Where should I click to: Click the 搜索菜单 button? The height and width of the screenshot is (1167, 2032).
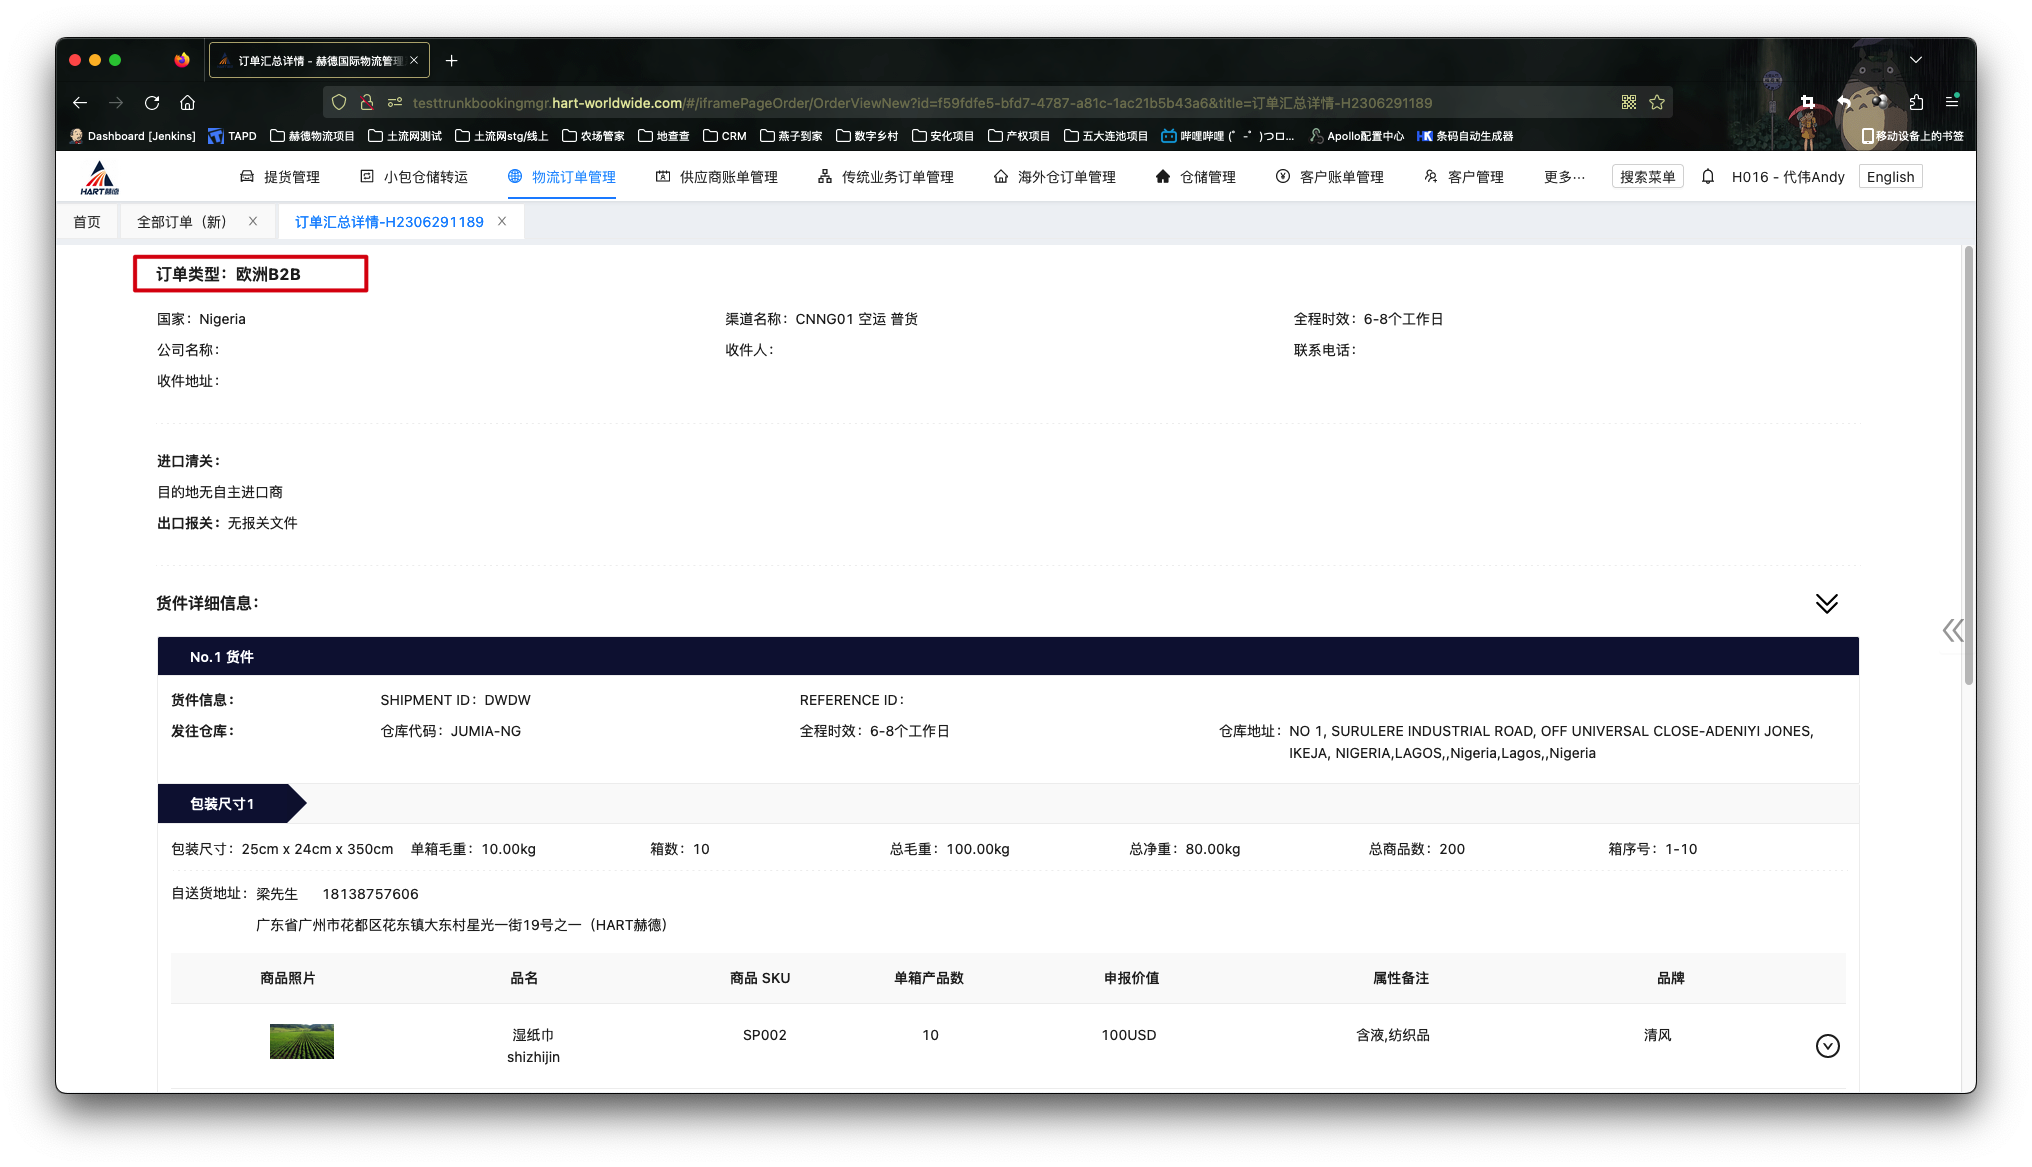pyautogui.click(x=1647, y=177)
